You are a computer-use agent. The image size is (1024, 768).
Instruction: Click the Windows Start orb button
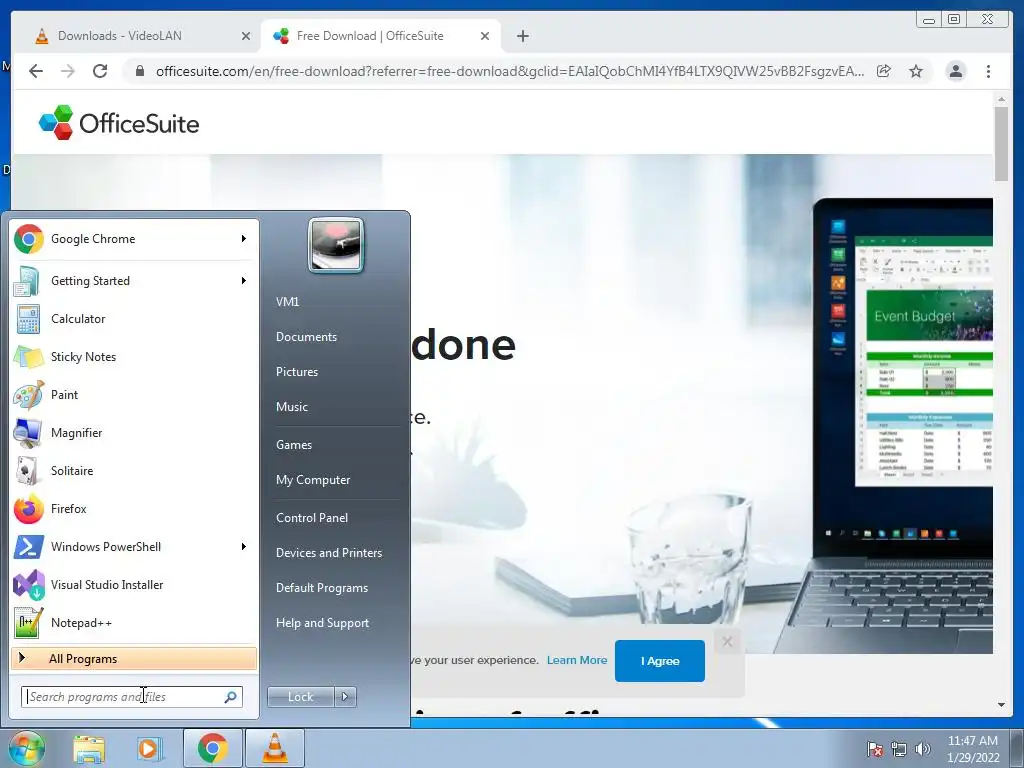click(26, 748)
